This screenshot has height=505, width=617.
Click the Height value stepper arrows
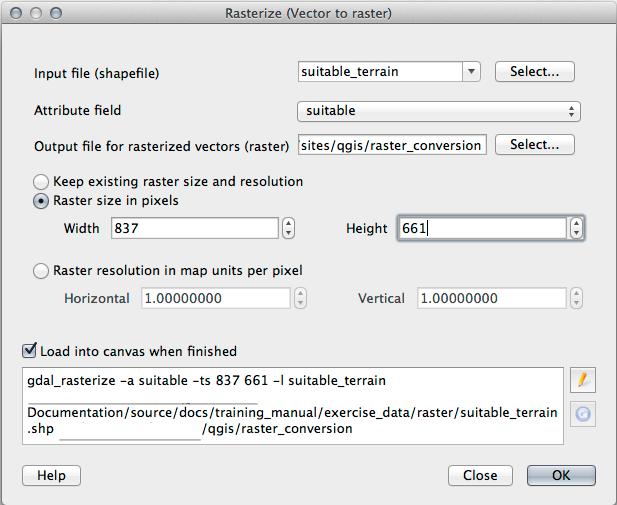point(577,229)
